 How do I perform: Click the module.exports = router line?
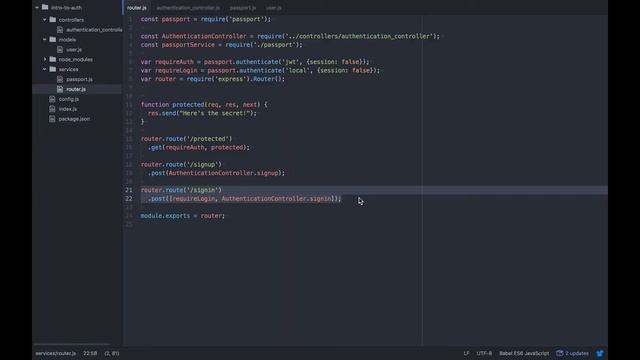[x=183, y=216]
